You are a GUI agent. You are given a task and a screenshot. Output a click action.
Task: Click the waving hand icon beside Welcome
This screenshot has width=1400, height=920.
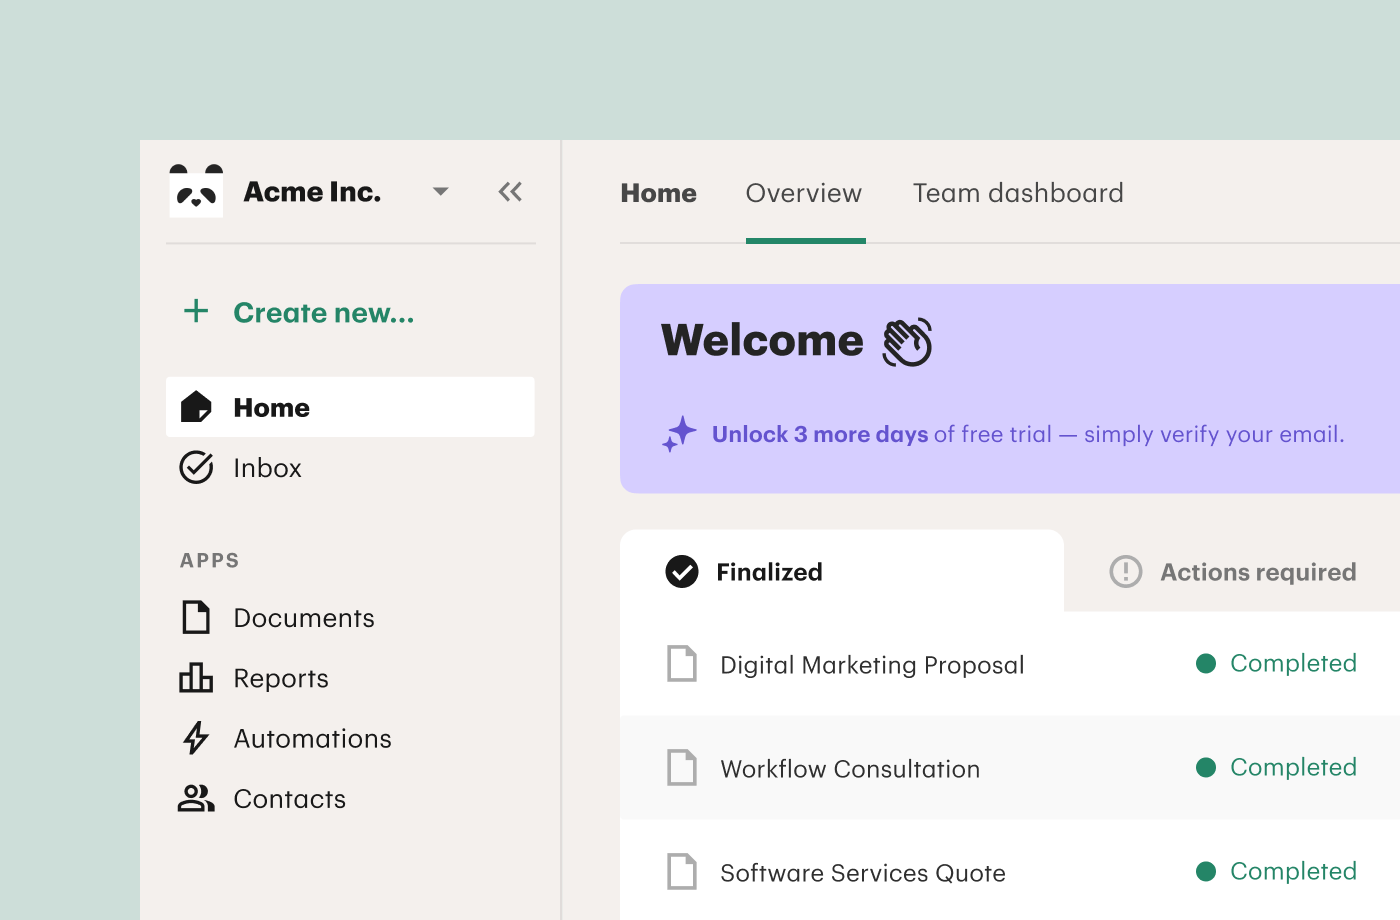907,342
